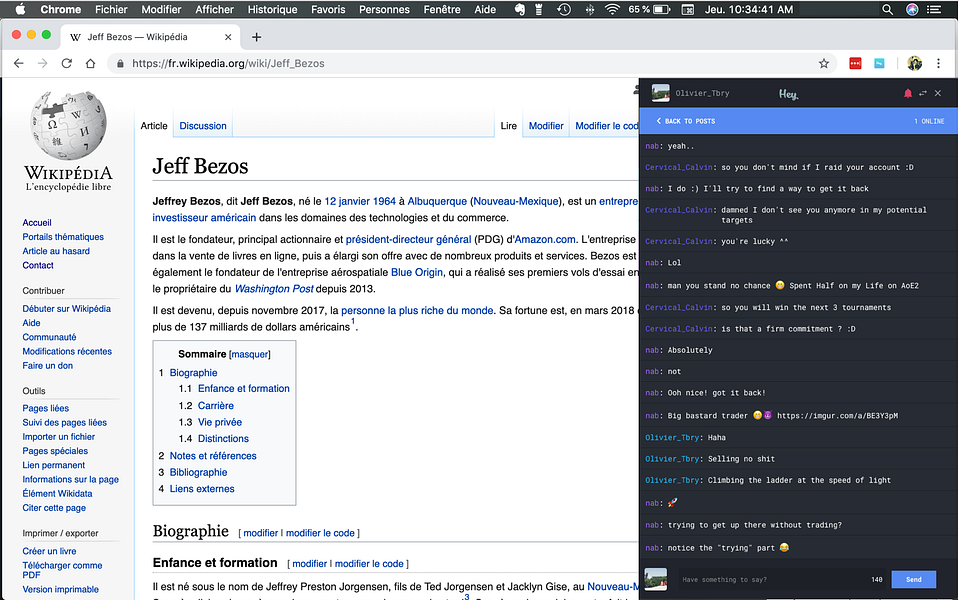This screenshot has height=600, width=959.
Task: Open the Siri icon in menu bar
Action: click(912, 9)
